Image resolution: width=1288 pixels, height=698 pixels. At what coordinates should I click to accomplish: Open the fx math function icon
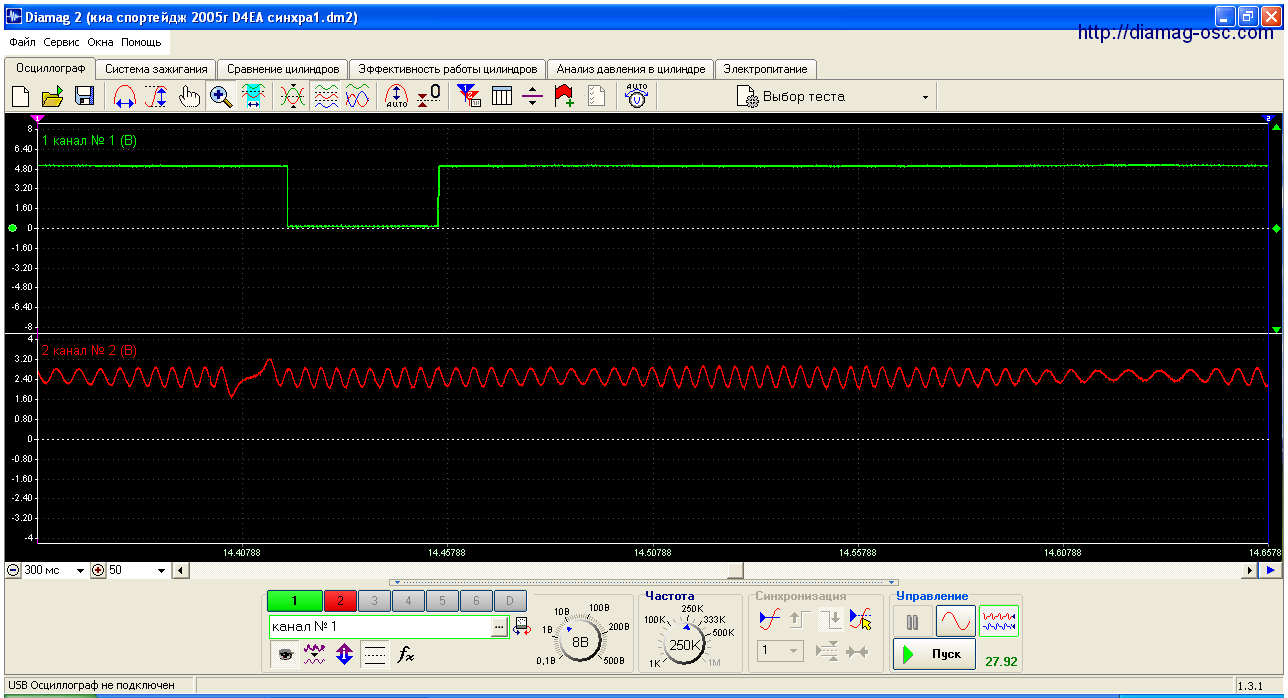click(405, 655)
